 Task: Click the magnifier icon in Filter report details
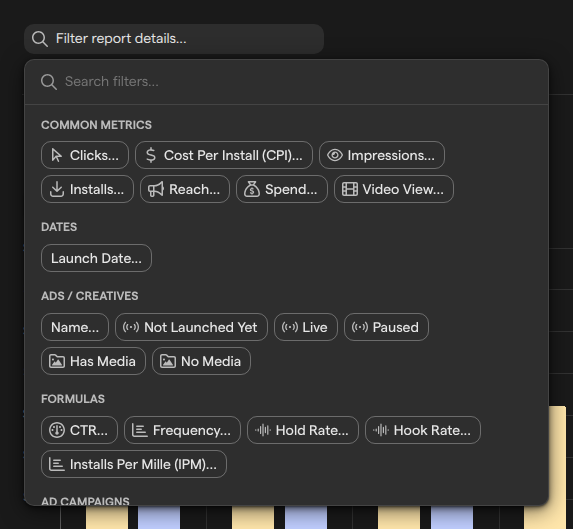40,39
